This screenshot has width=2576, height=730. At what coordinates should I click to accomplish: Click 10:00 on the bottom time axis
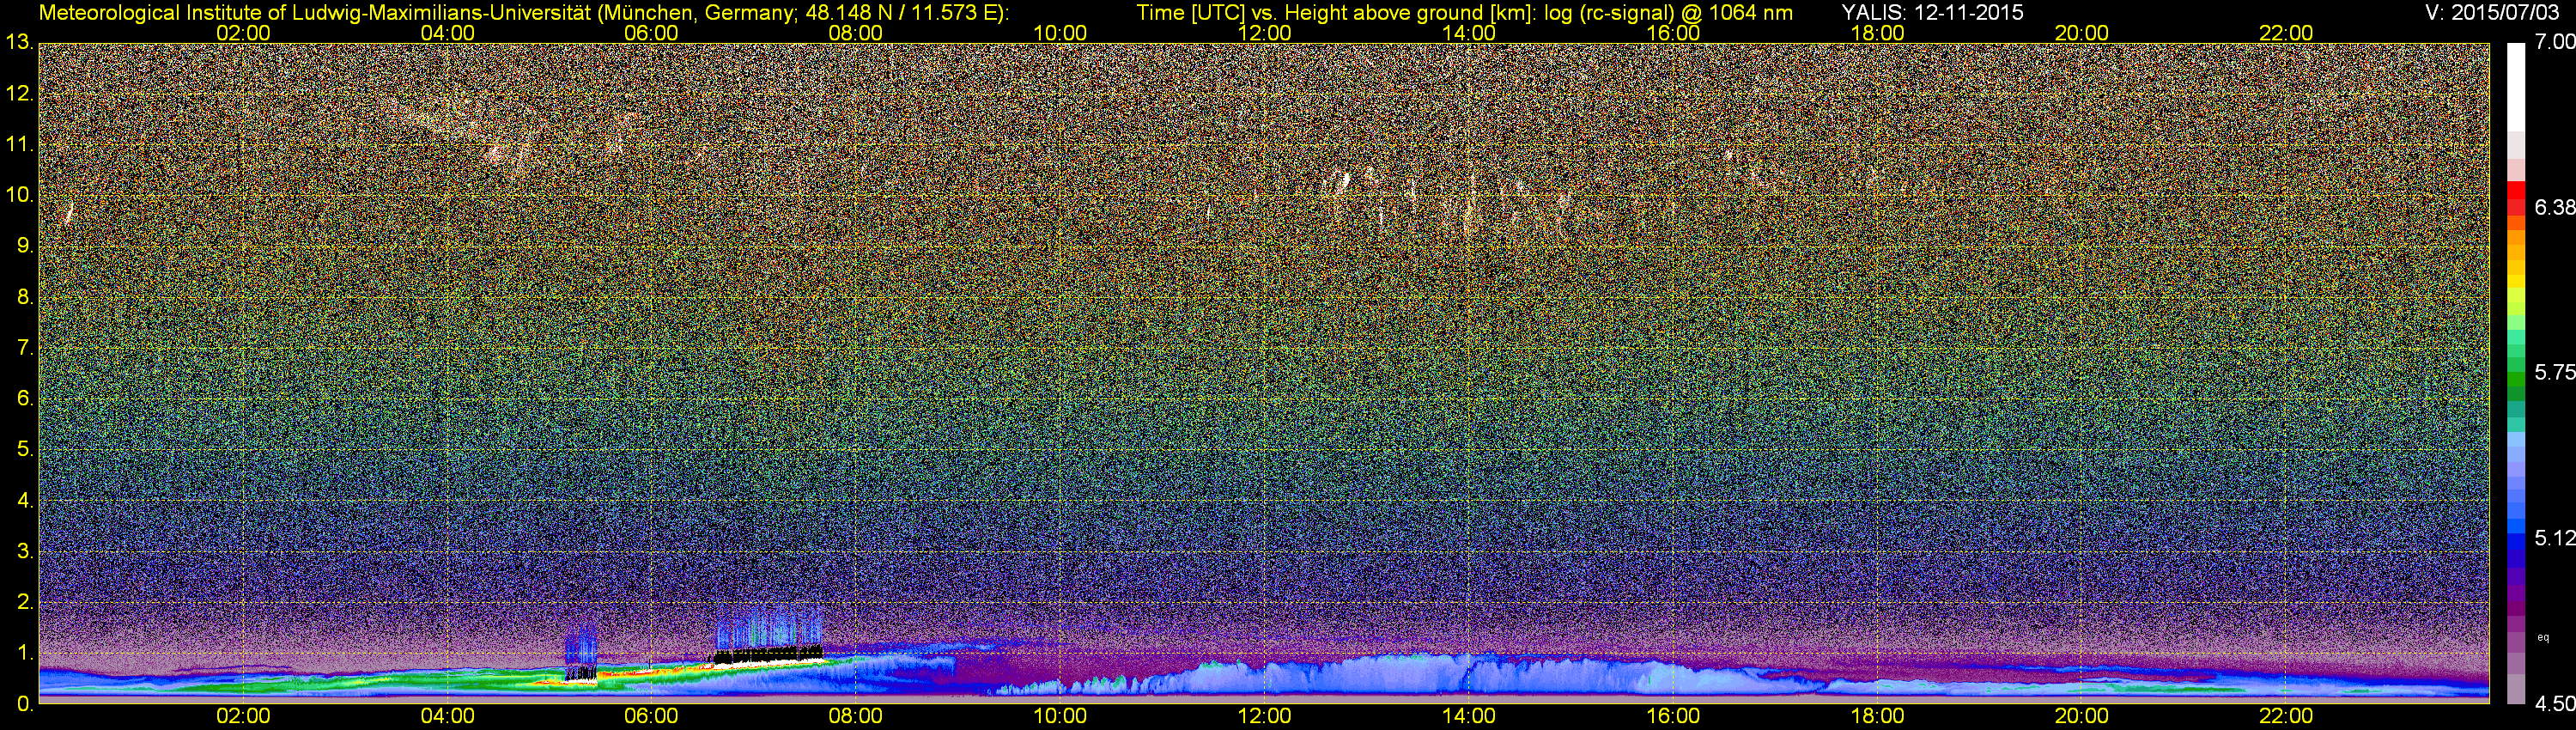point(1060,717)
